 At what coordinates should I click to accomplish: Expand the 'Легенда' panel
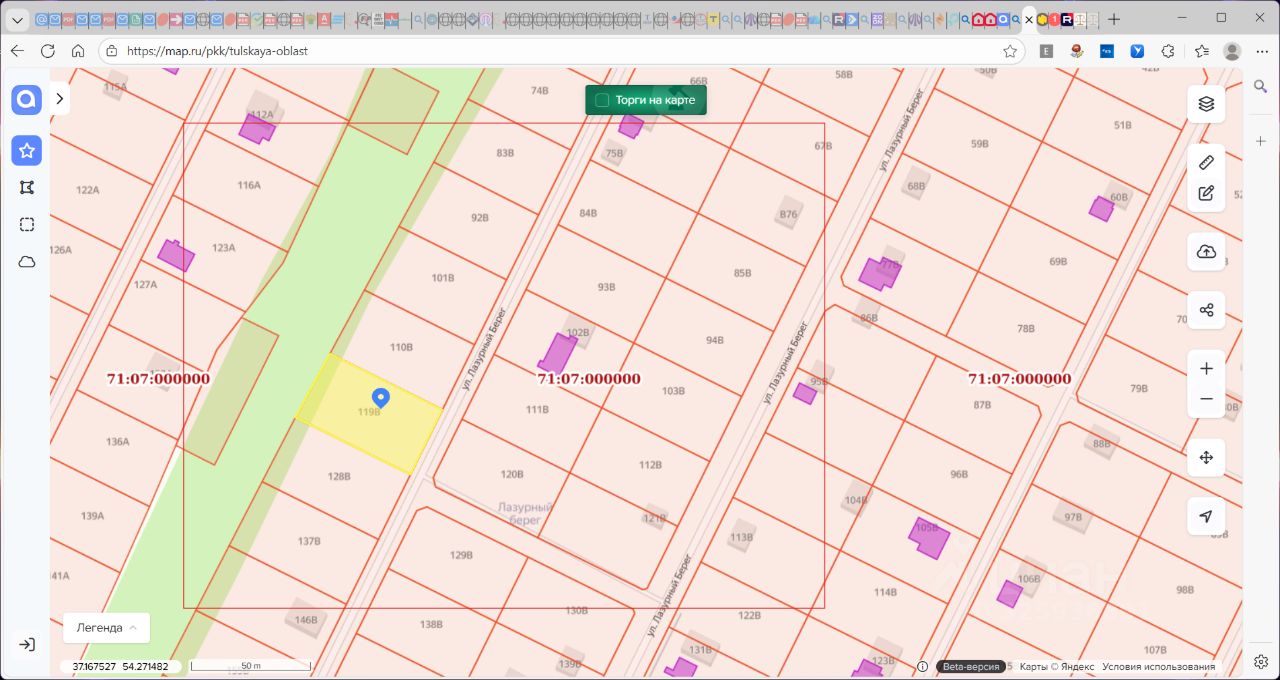tap(106, 628)
